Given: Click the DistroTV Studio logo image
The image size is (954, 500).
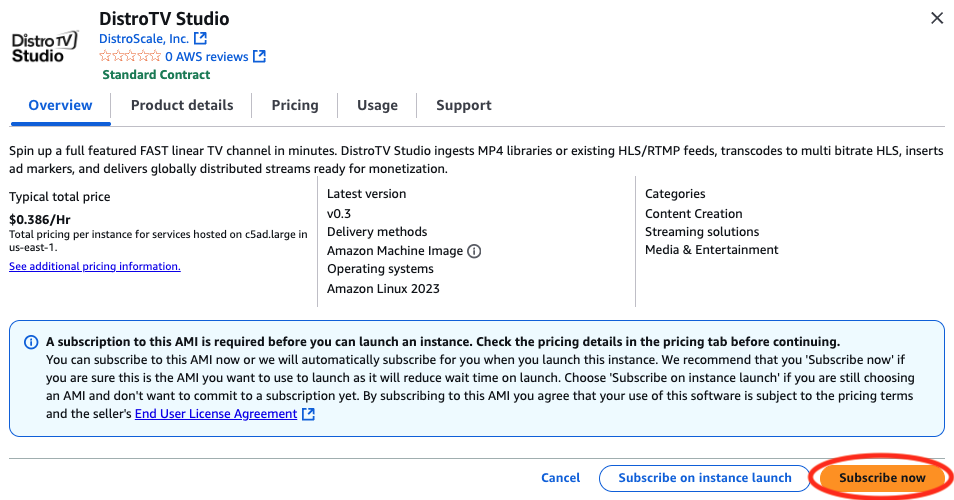Looking at the screenshot, I should (x=43, y=47).
